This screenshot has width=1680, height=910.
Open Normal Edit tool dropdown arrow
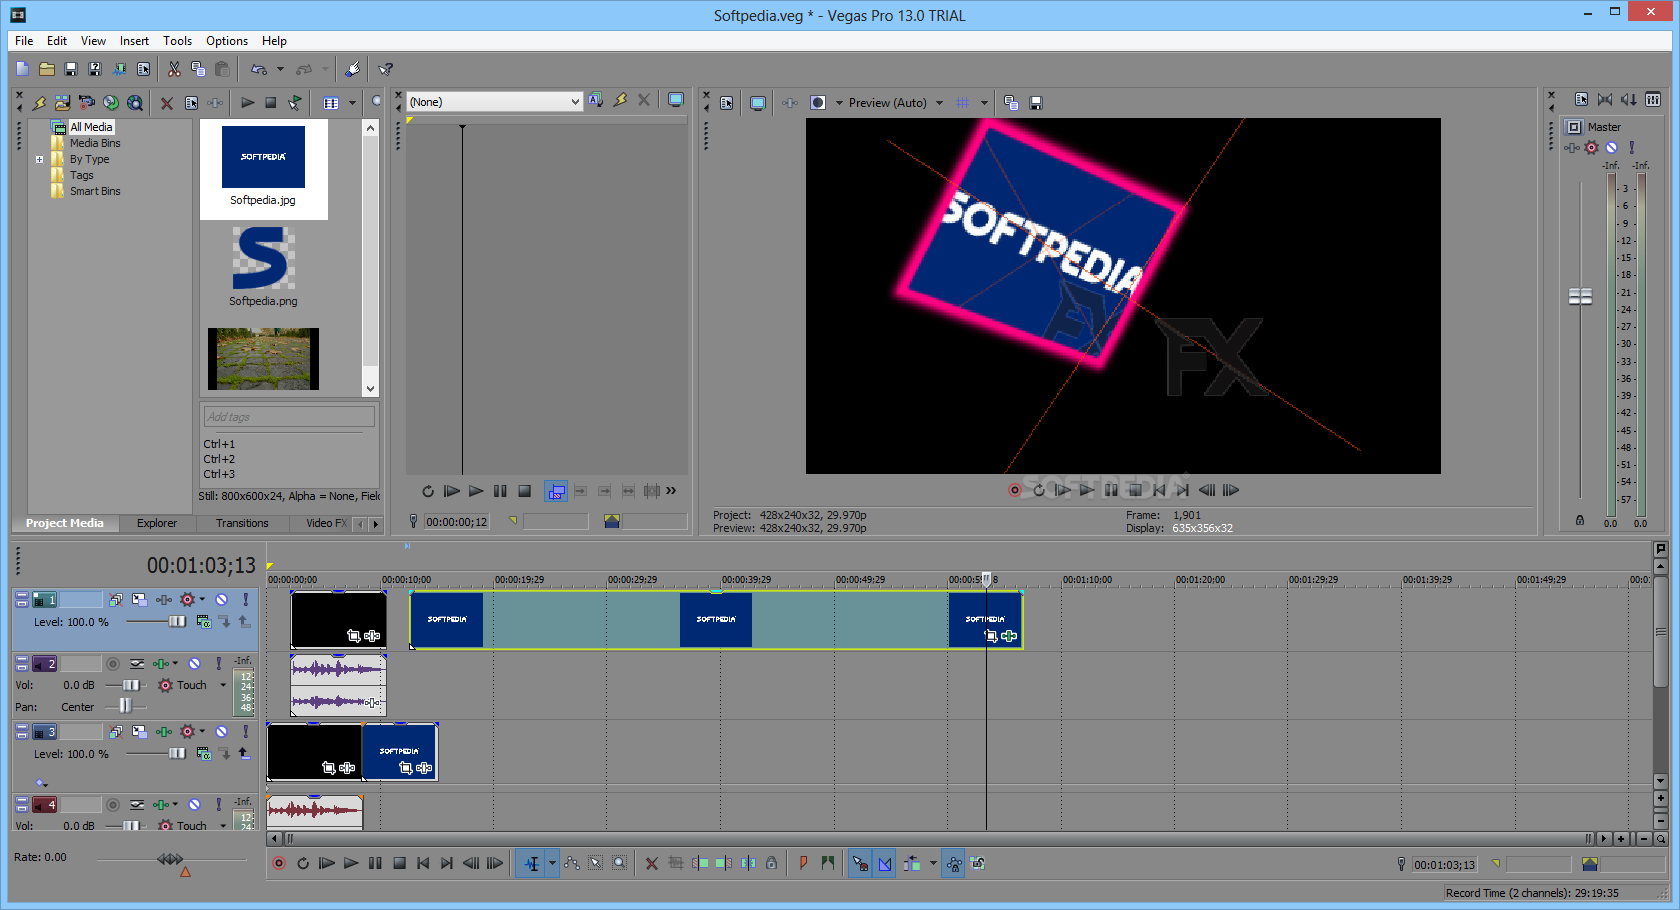(552, 863)
